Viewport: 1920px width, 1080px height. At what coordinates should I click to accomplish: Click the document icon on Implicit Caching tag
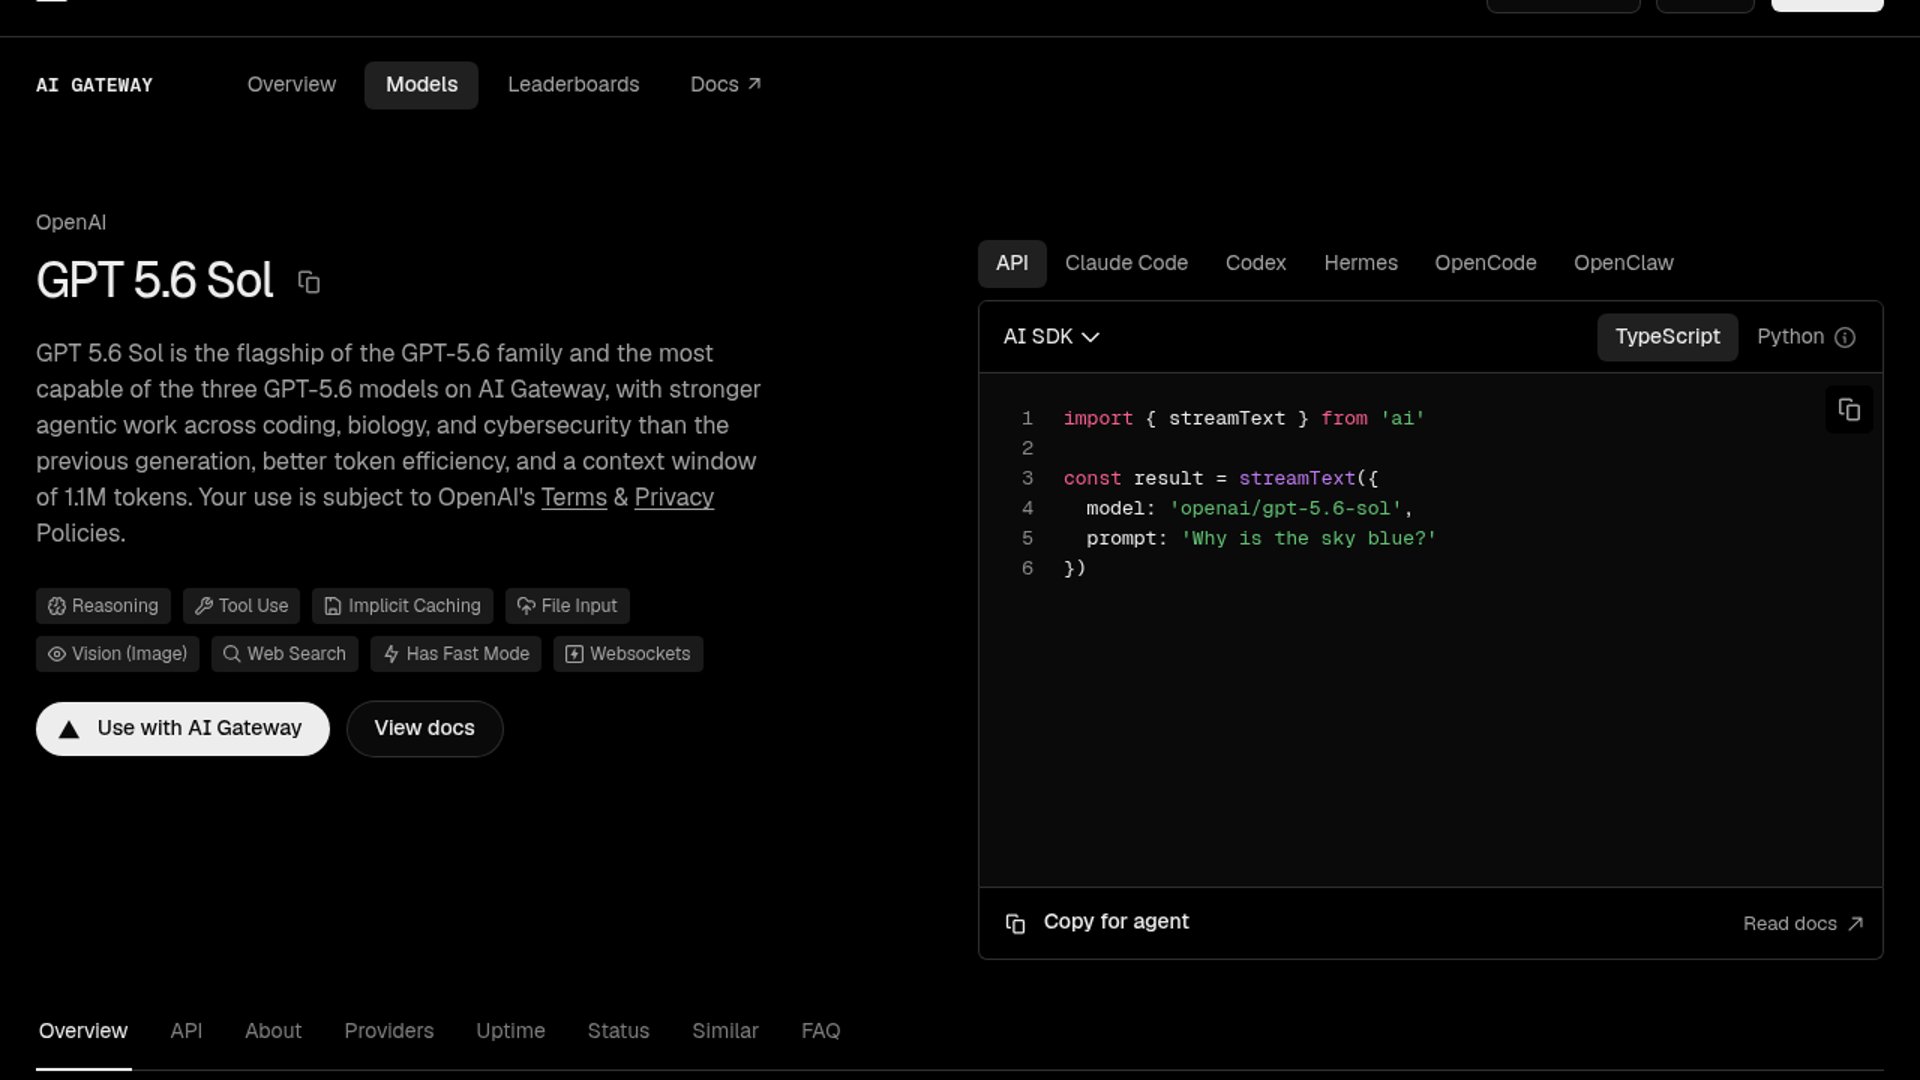pos(333,606)
